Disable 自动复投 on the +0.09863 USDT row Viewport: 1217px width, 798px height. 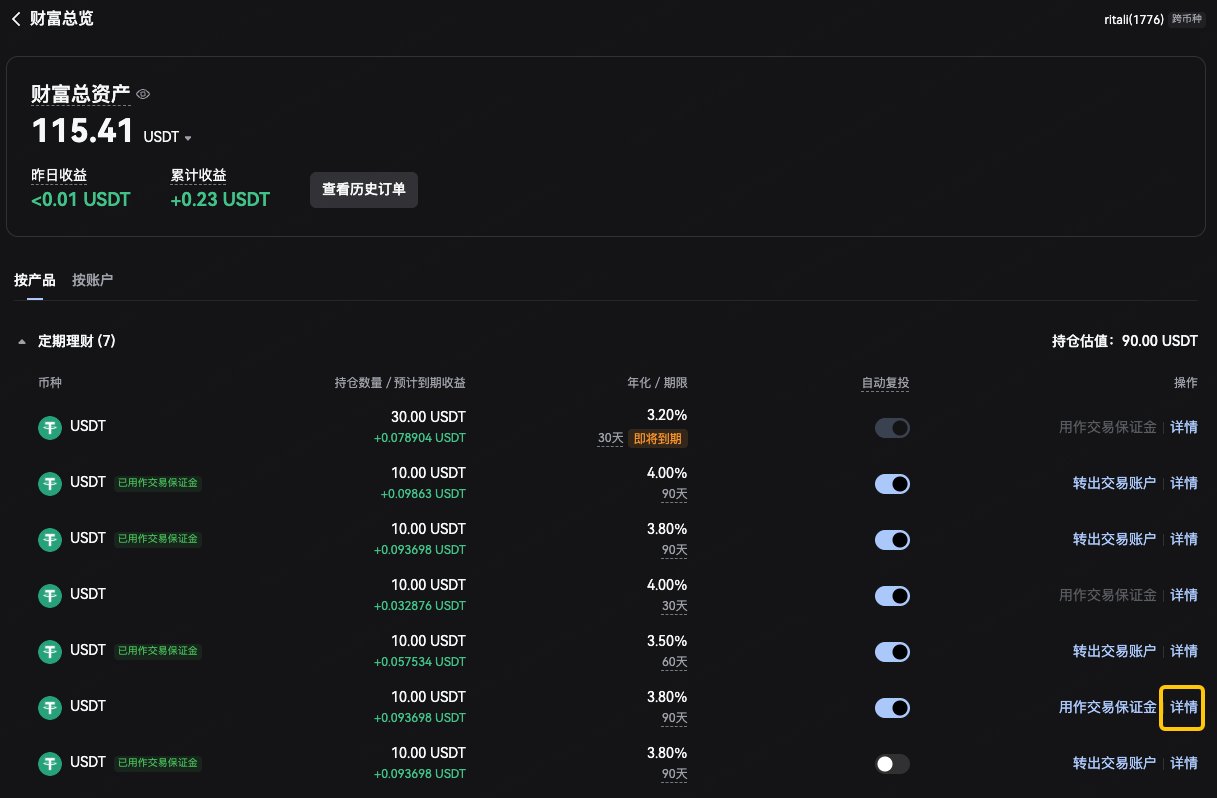(x=892, y=484)
